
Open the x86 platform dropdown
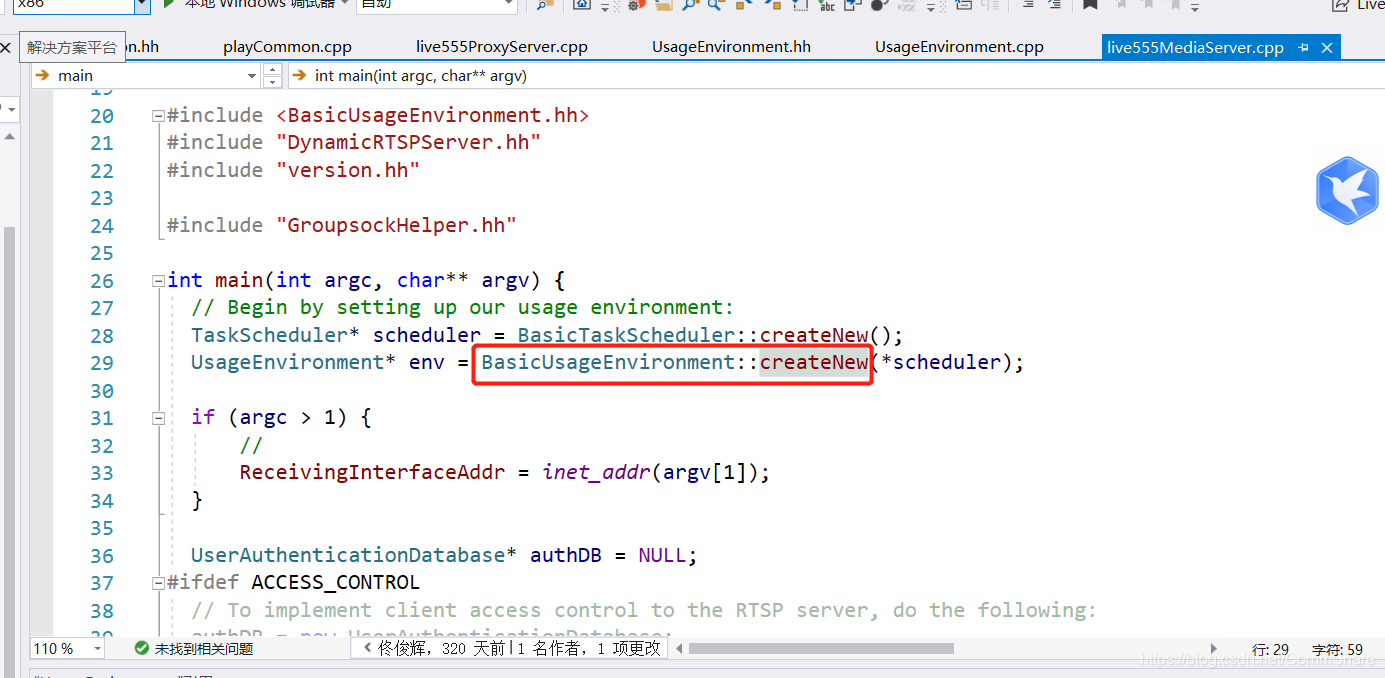142,5
